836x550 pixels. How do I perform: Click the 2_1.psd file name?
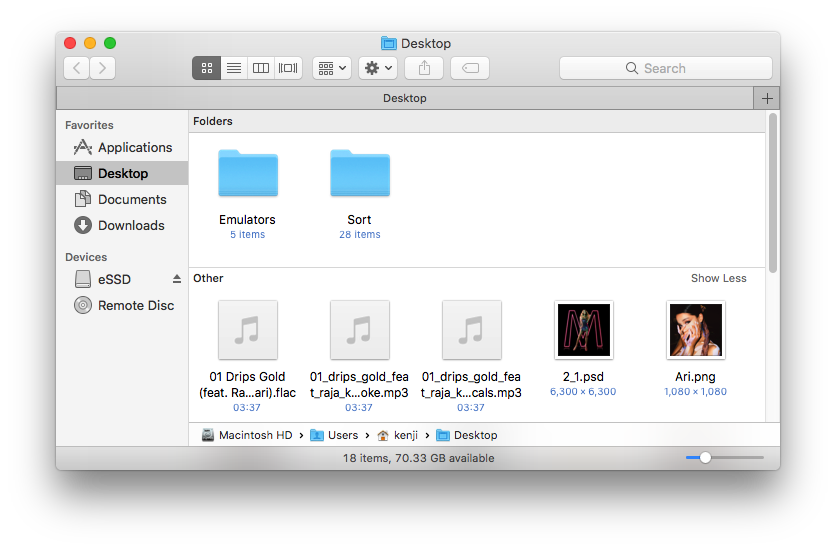(583, 377)
